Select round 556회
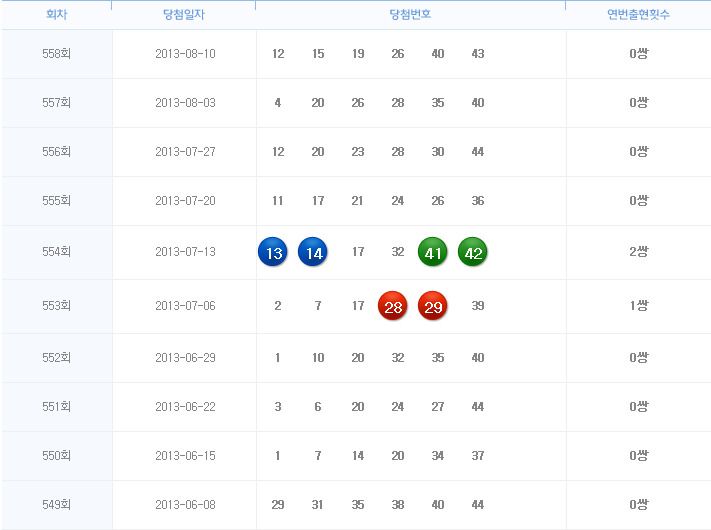Viewport: 711px width, 530px height. [x=57, y=151]
